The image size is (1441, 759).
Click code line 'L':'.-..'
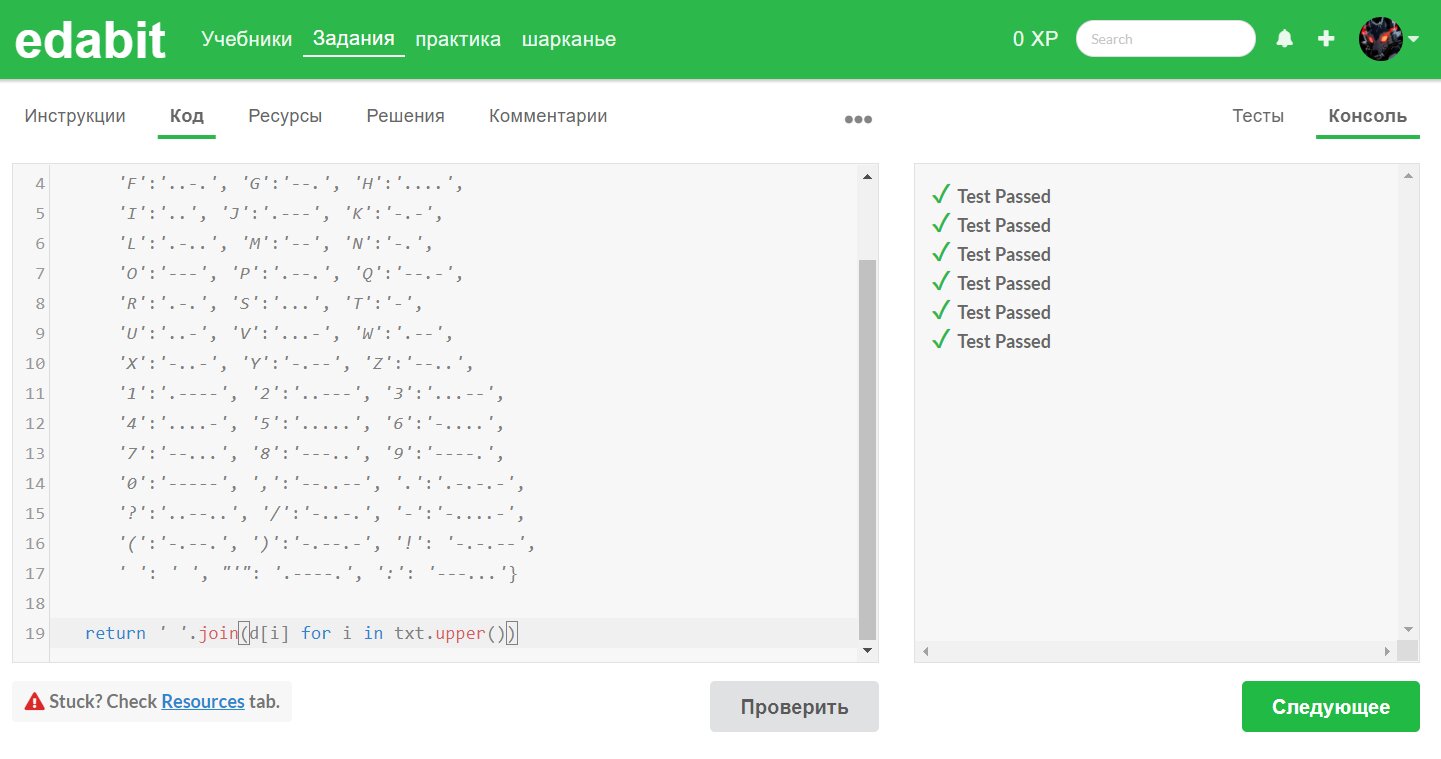coord(274,243)
